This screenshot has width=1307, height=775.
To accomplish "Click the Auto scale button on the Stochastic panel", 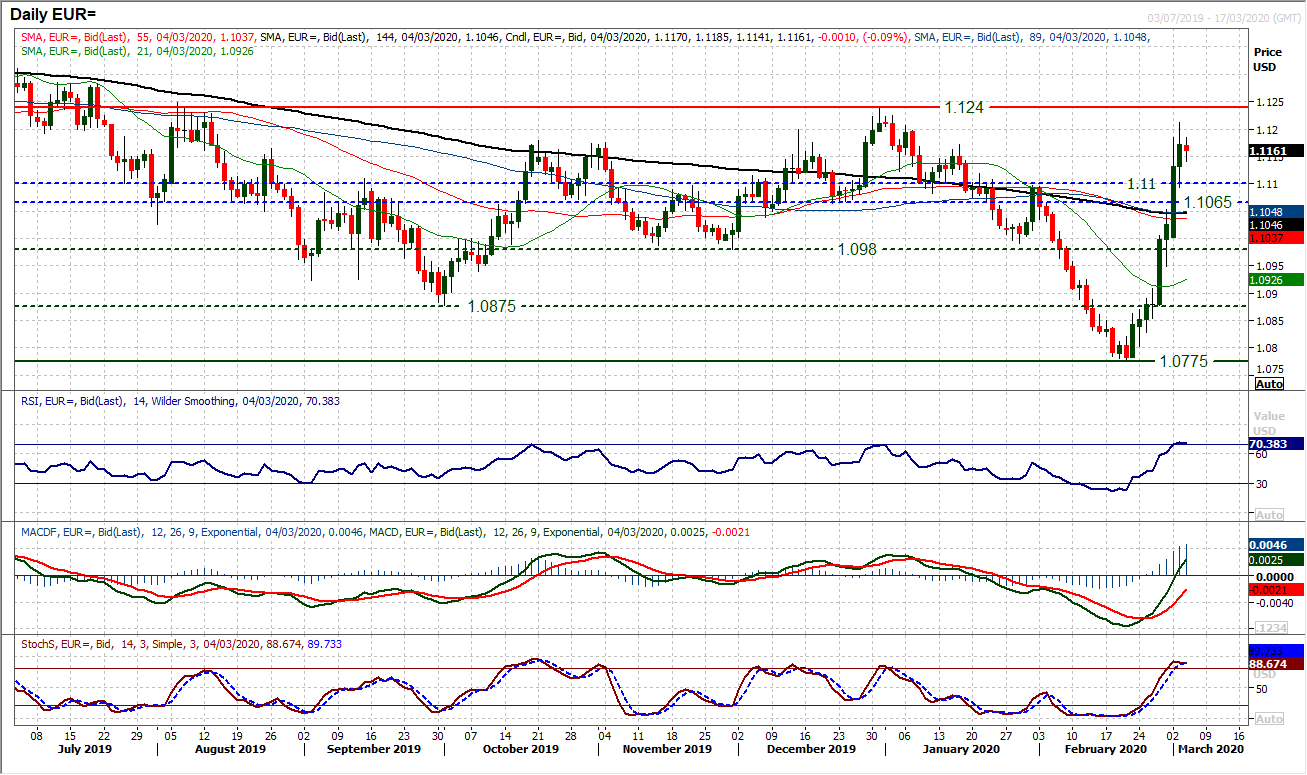I will (x=1268, y=719).
